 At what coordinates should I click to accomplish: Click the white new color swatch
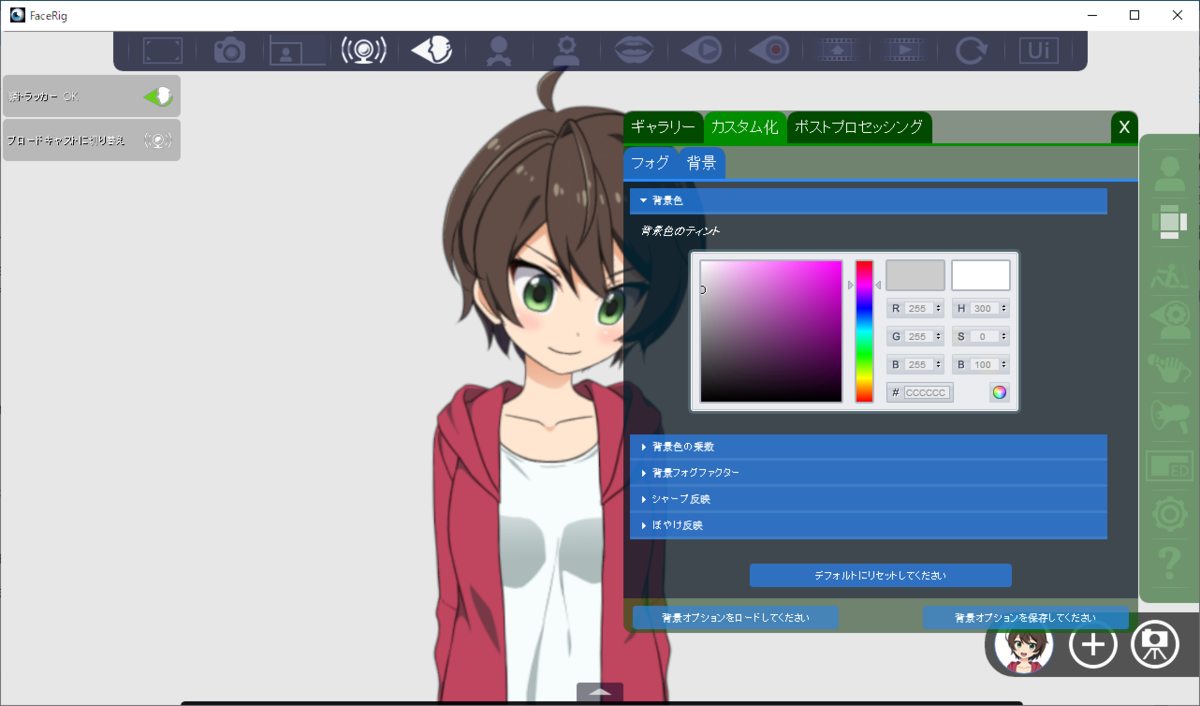pos(980,275)
